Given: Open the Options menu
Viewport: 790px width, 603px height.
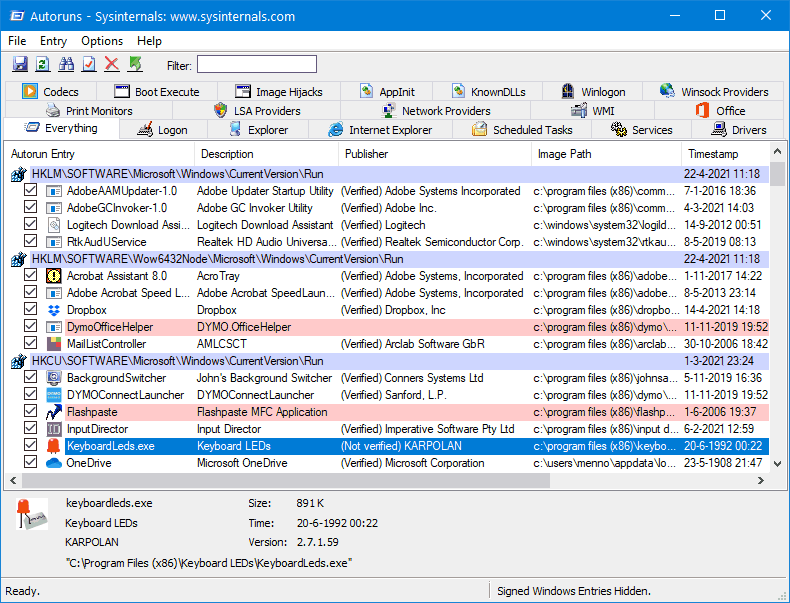Looking at the screenshot, I should click(x=102, y=41).
